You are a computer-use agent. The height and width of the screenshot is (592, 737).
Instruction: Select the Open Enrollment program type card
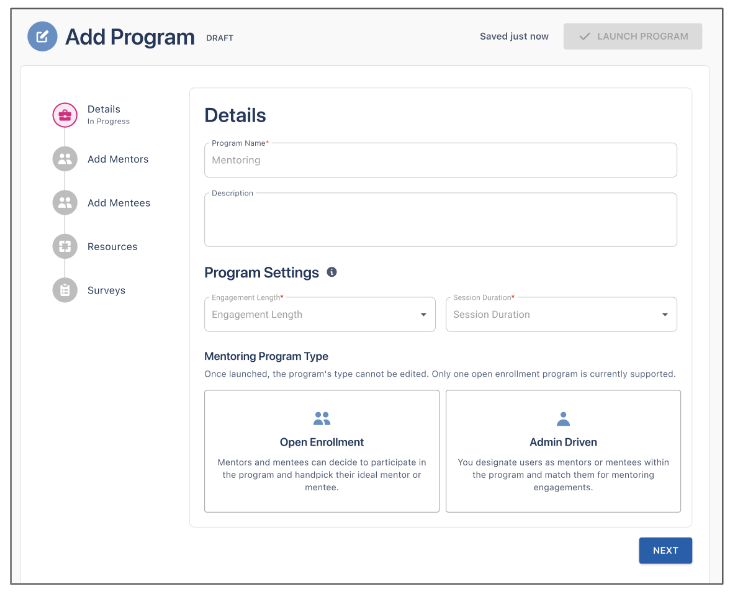click(321, 451)
